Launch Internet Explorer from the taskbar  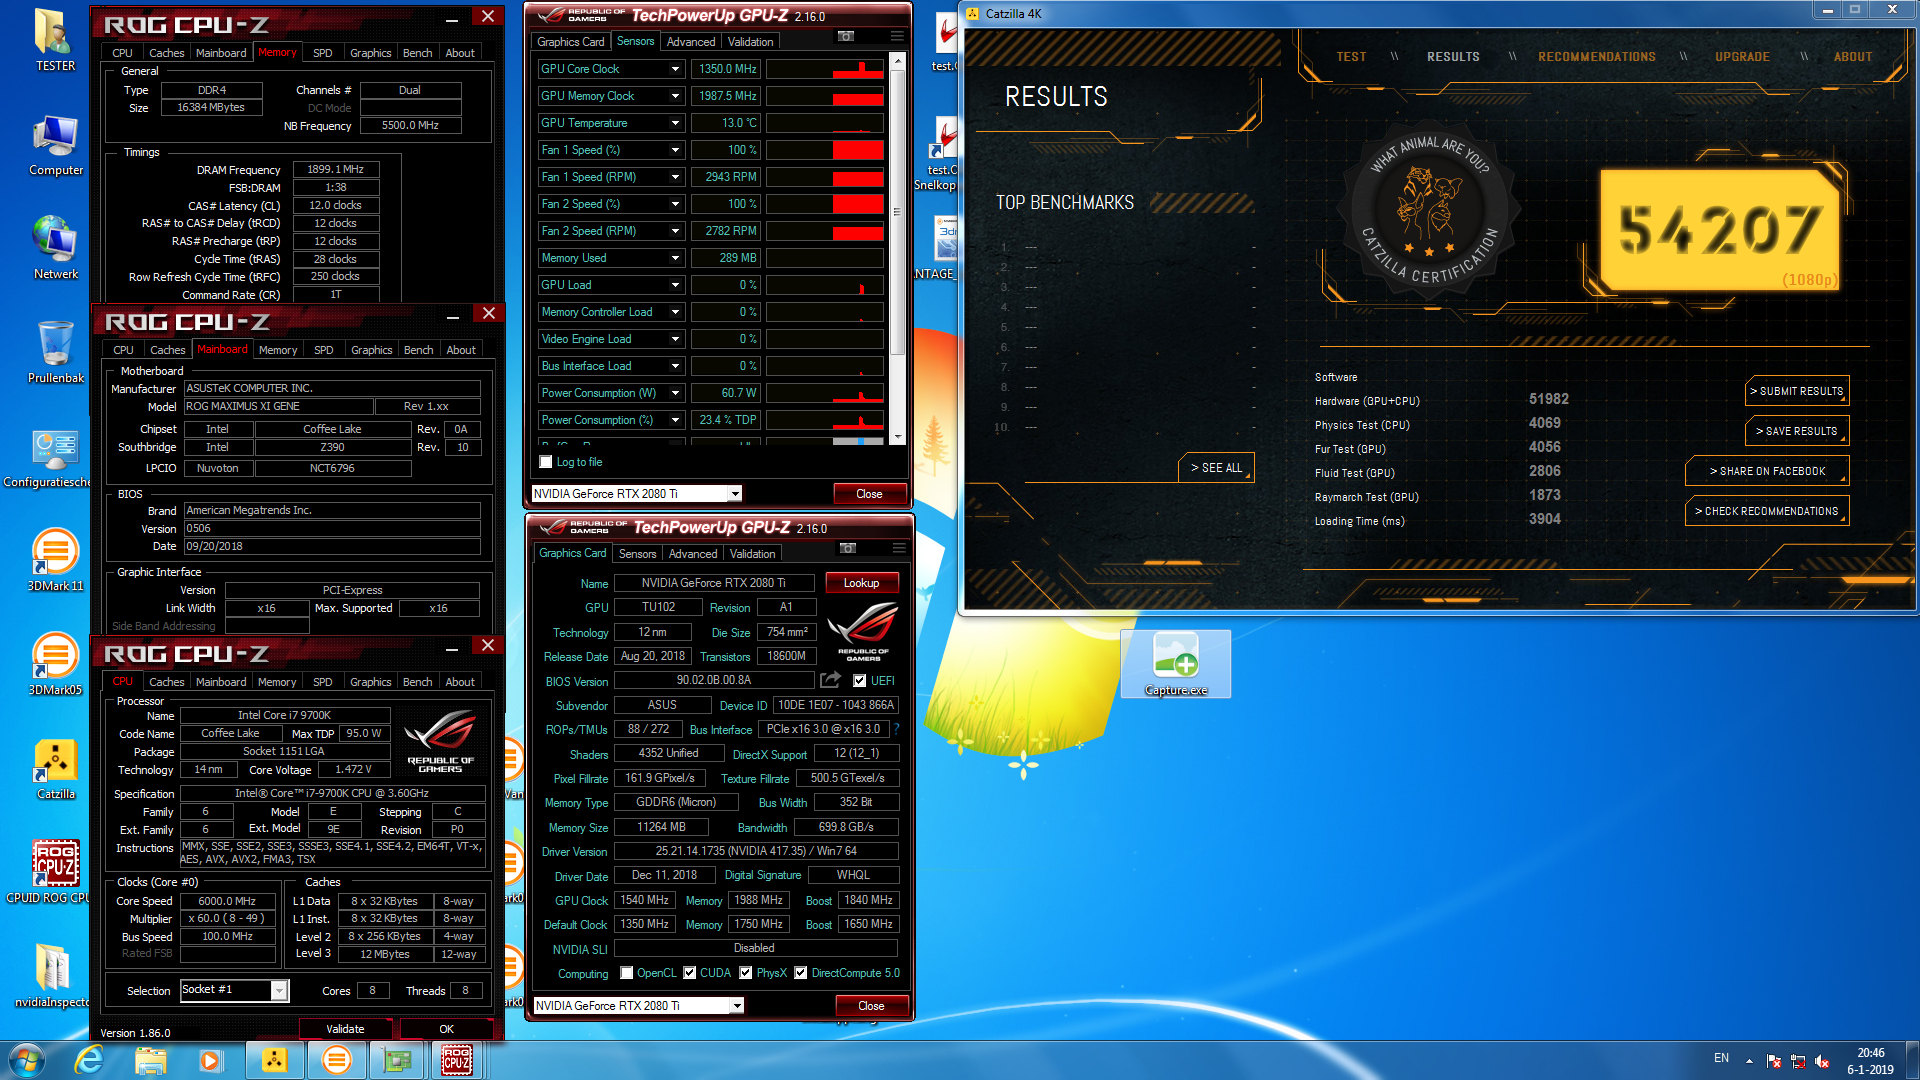click(x=89, y=1060)
